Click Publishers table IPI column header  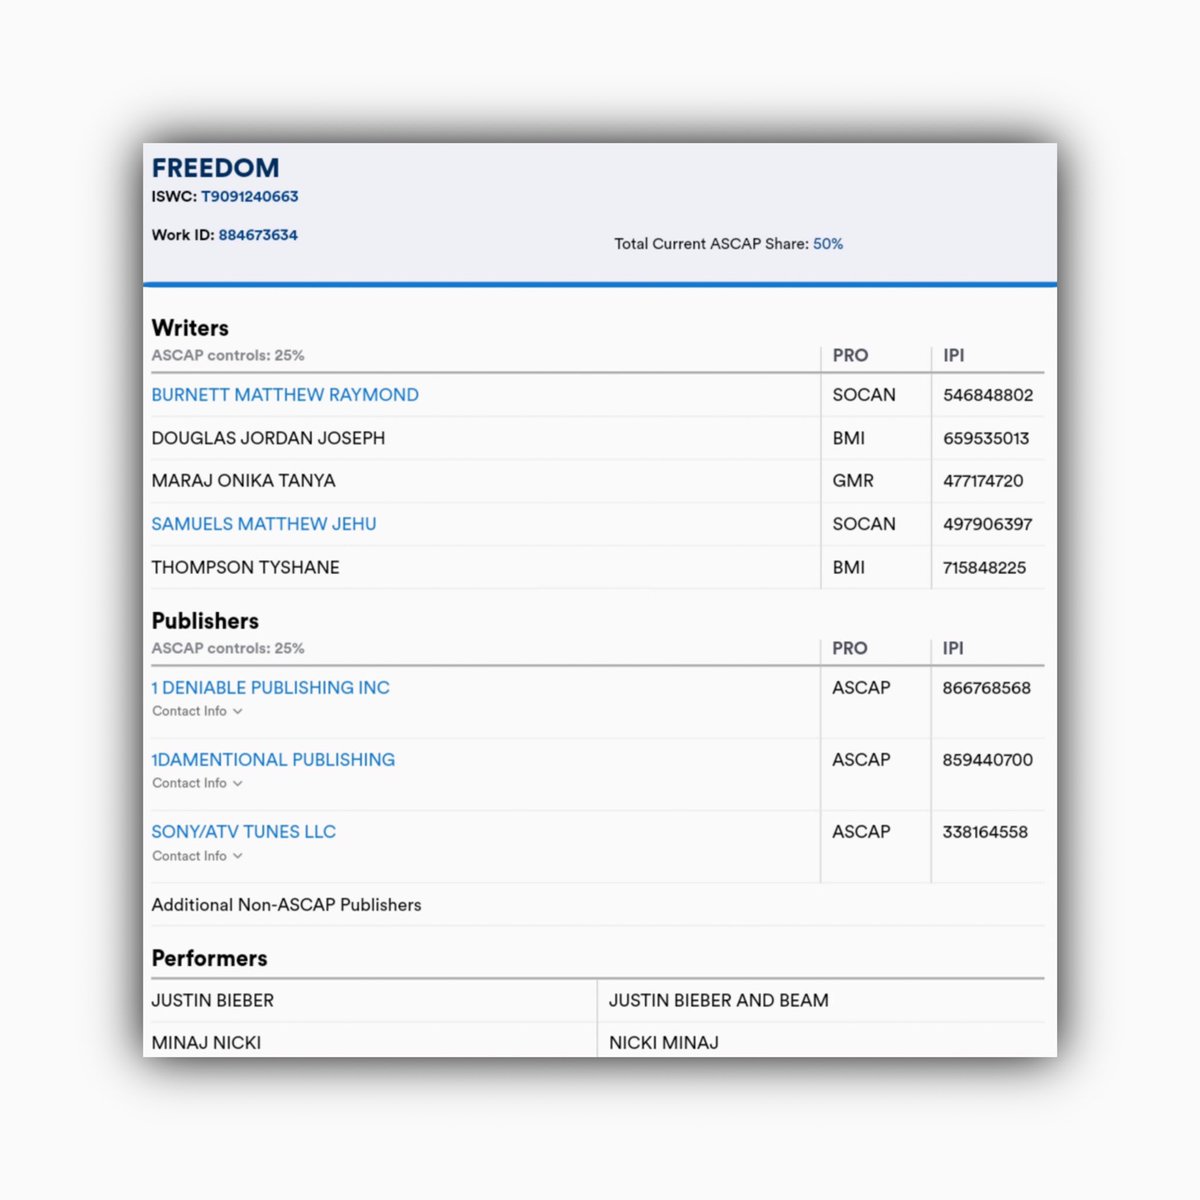tap(953, 649)
